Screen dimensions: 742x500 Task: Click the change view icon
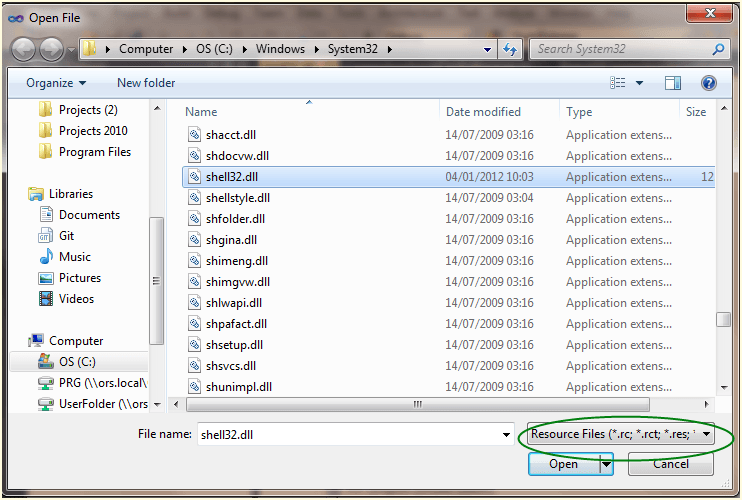618,83
